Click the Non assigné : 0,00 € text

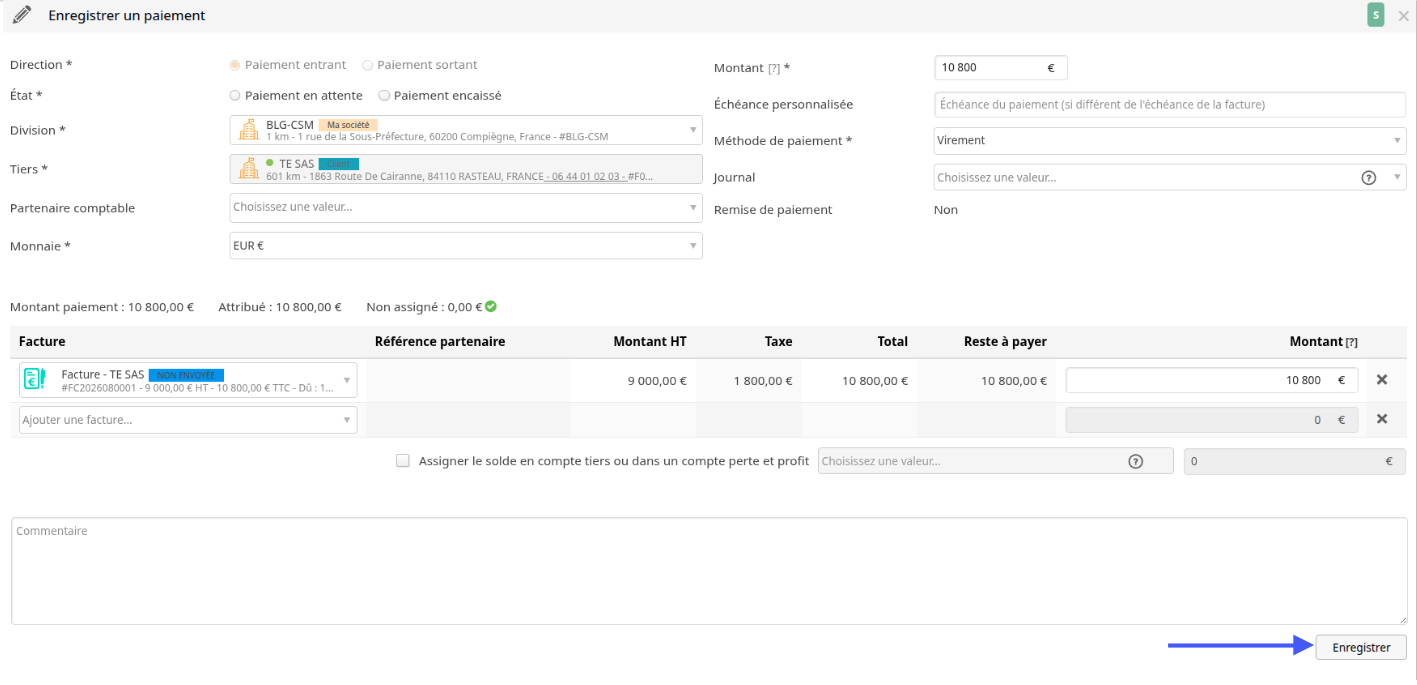(x=425, y=308)
